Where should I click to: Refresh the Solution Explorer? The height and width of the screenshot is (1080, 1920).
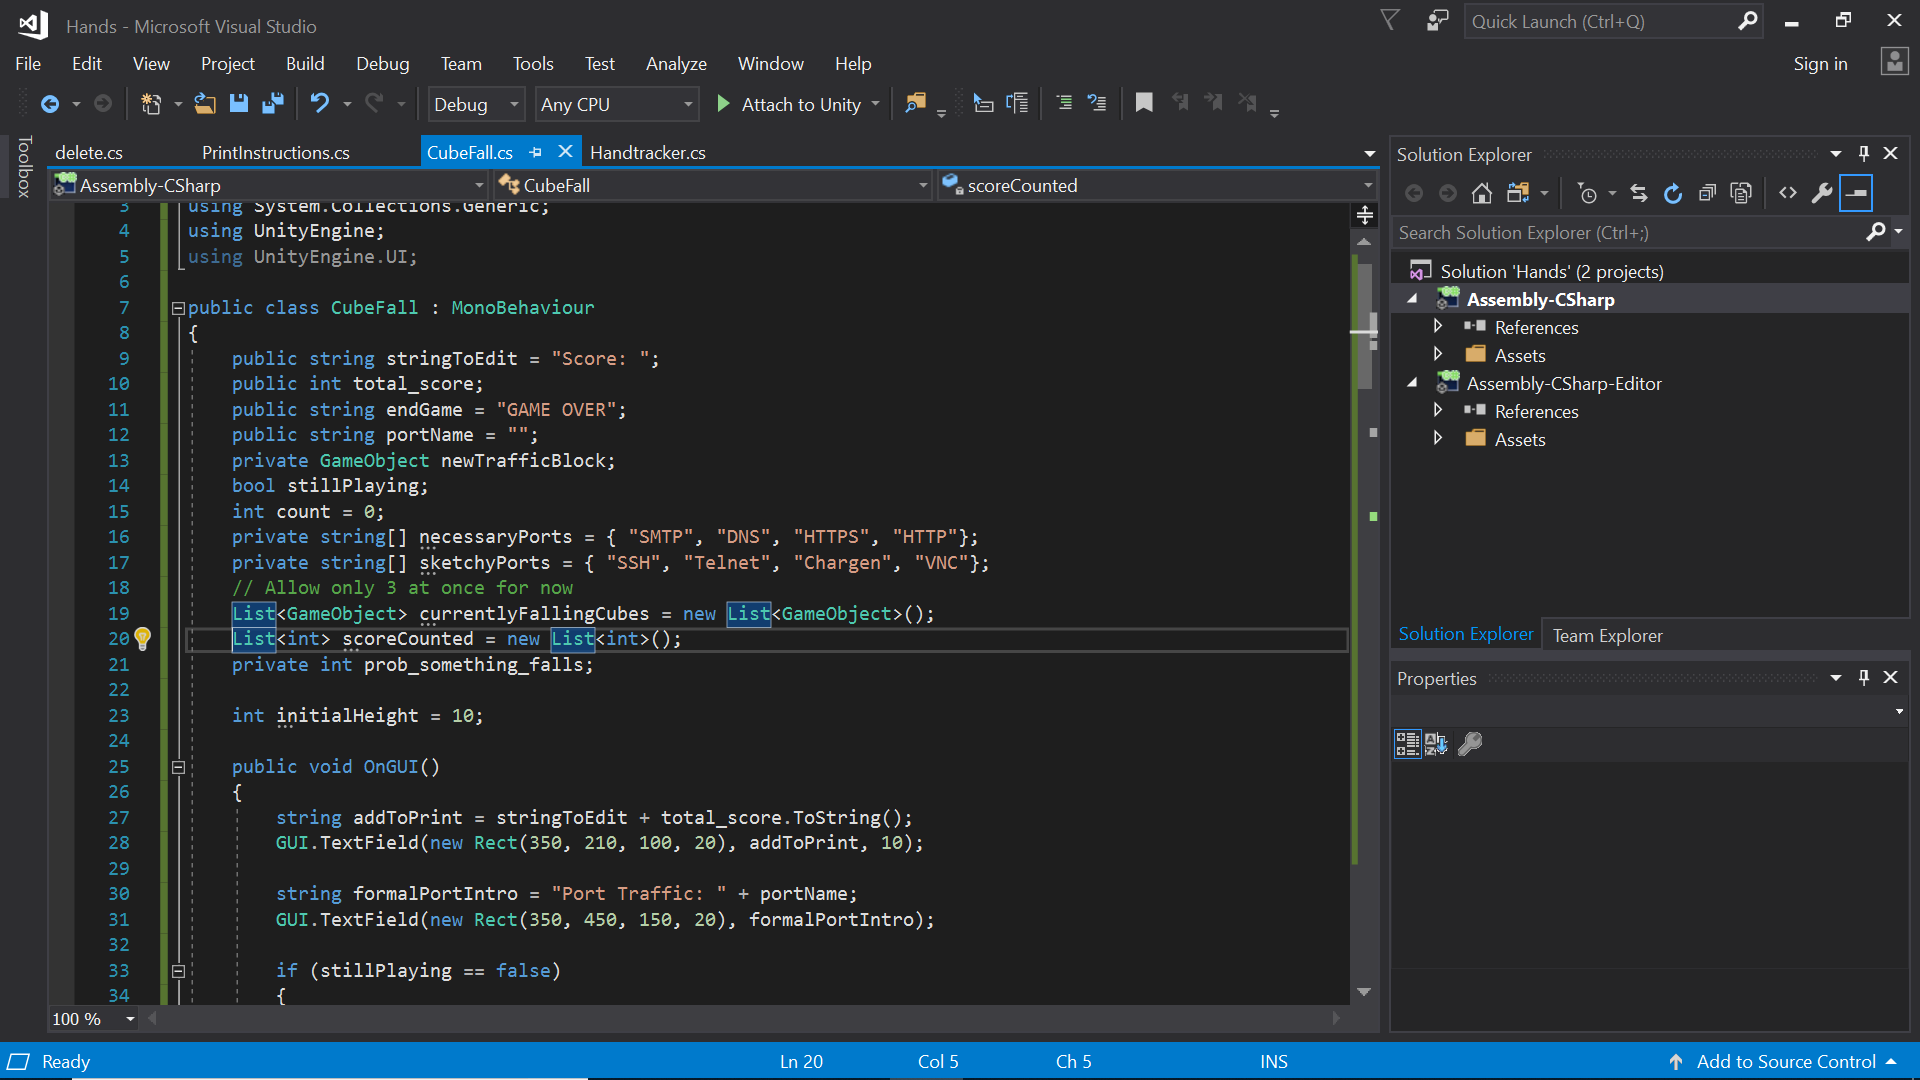coord(1672,193)
